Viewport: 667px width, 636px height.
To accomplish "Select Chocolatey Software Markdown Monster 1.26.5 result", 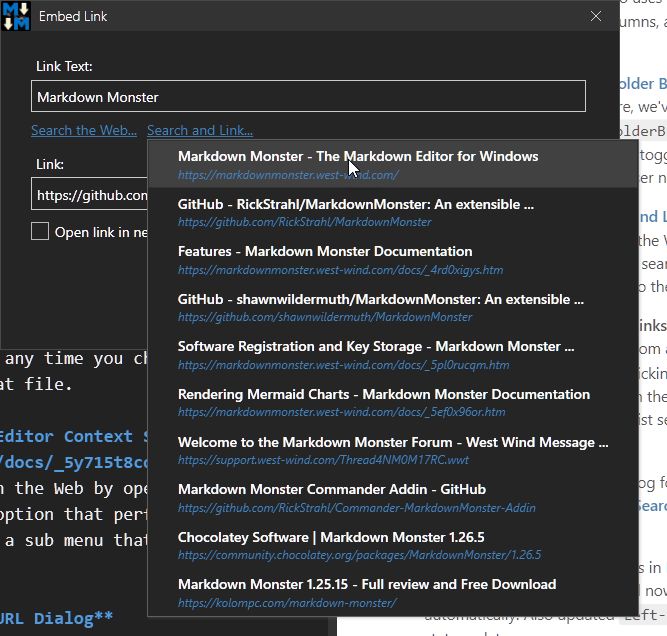I will [x=393, y=545].
